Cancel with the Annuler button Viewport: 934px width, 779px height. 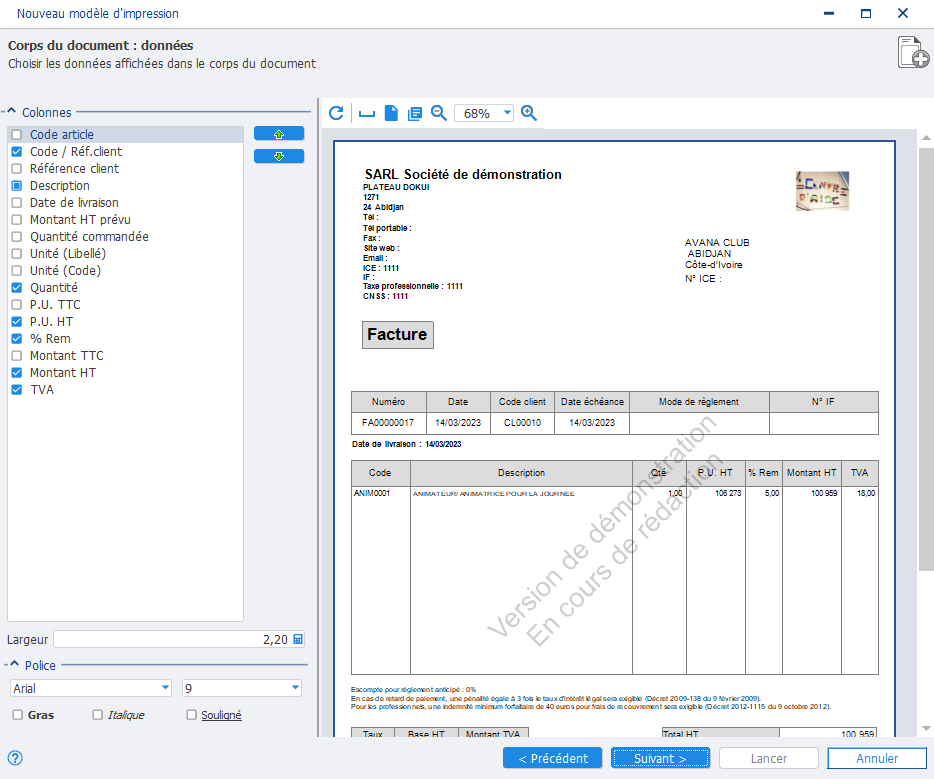click(x=877, y=758)
